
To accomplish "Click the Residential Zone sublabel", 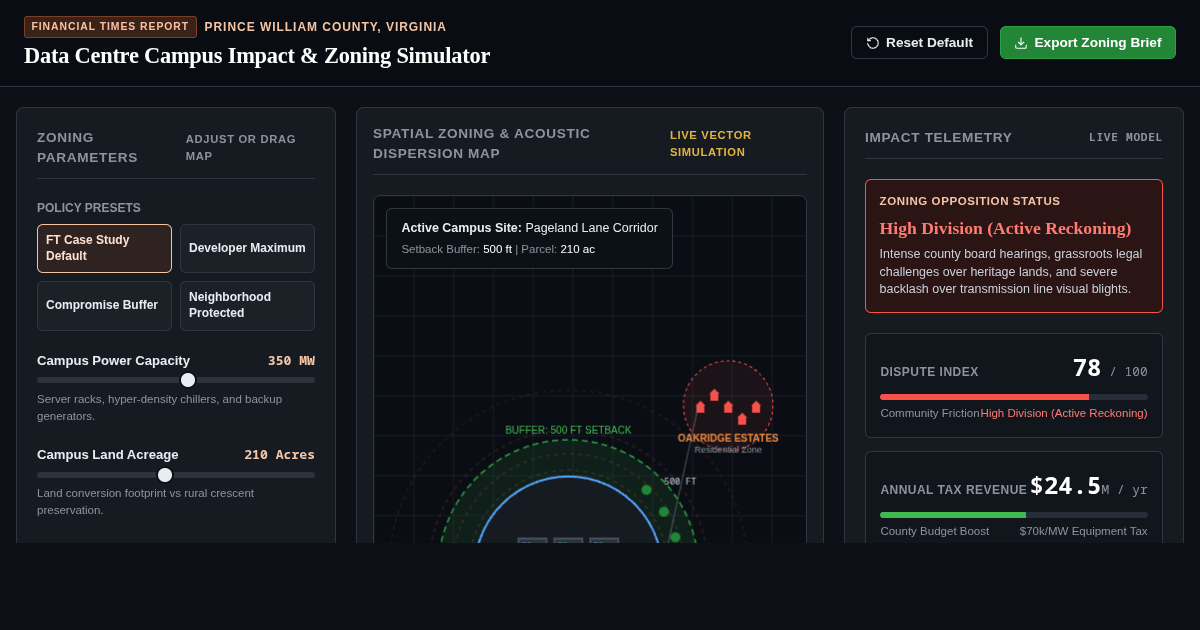I will coord(728,450).
